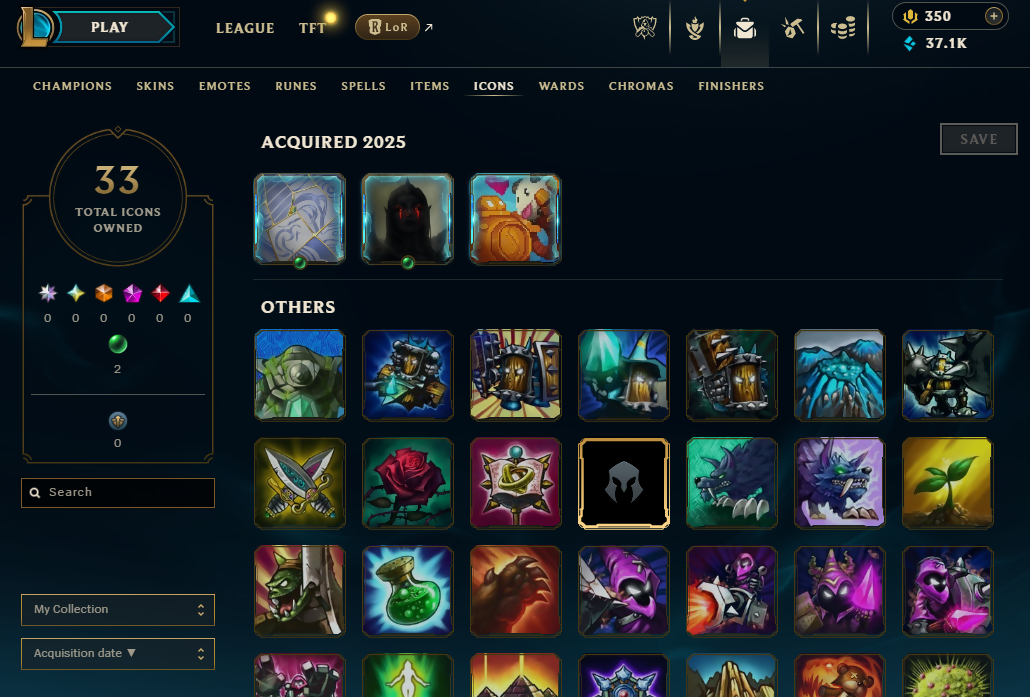Pick the Poro with coin icon

point(516,219)
